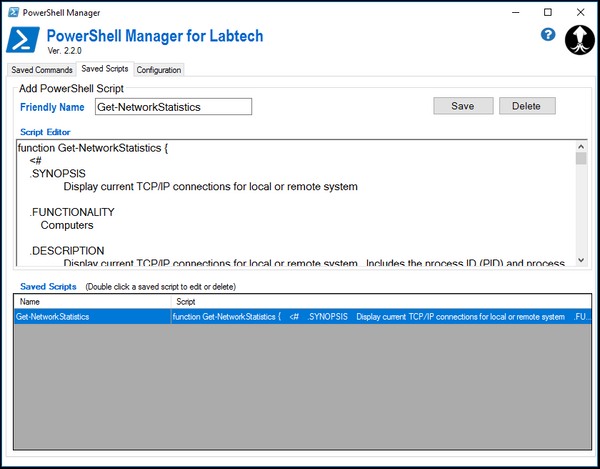Click the title bar PowerShell Manager icon

[x=13, y=12]
